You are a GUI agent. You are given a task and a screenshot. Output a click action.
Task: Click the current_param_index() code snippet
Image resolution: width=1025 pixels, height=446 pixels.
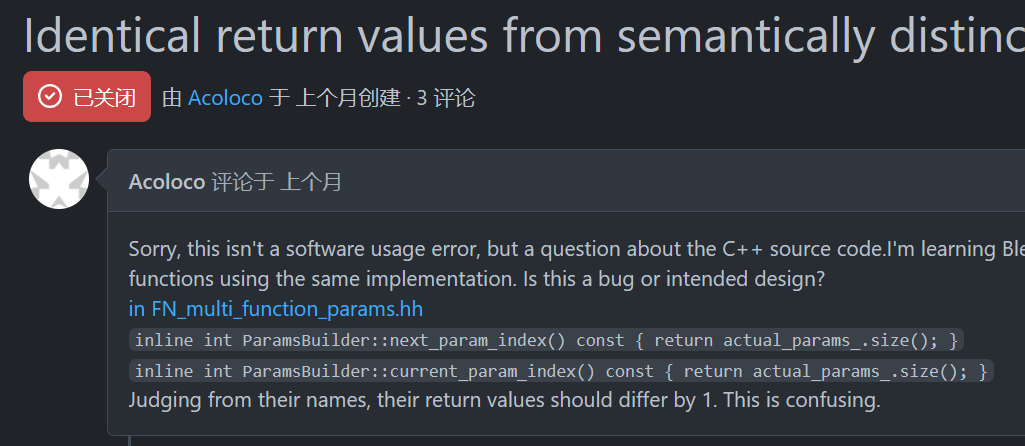click(561, 372)
